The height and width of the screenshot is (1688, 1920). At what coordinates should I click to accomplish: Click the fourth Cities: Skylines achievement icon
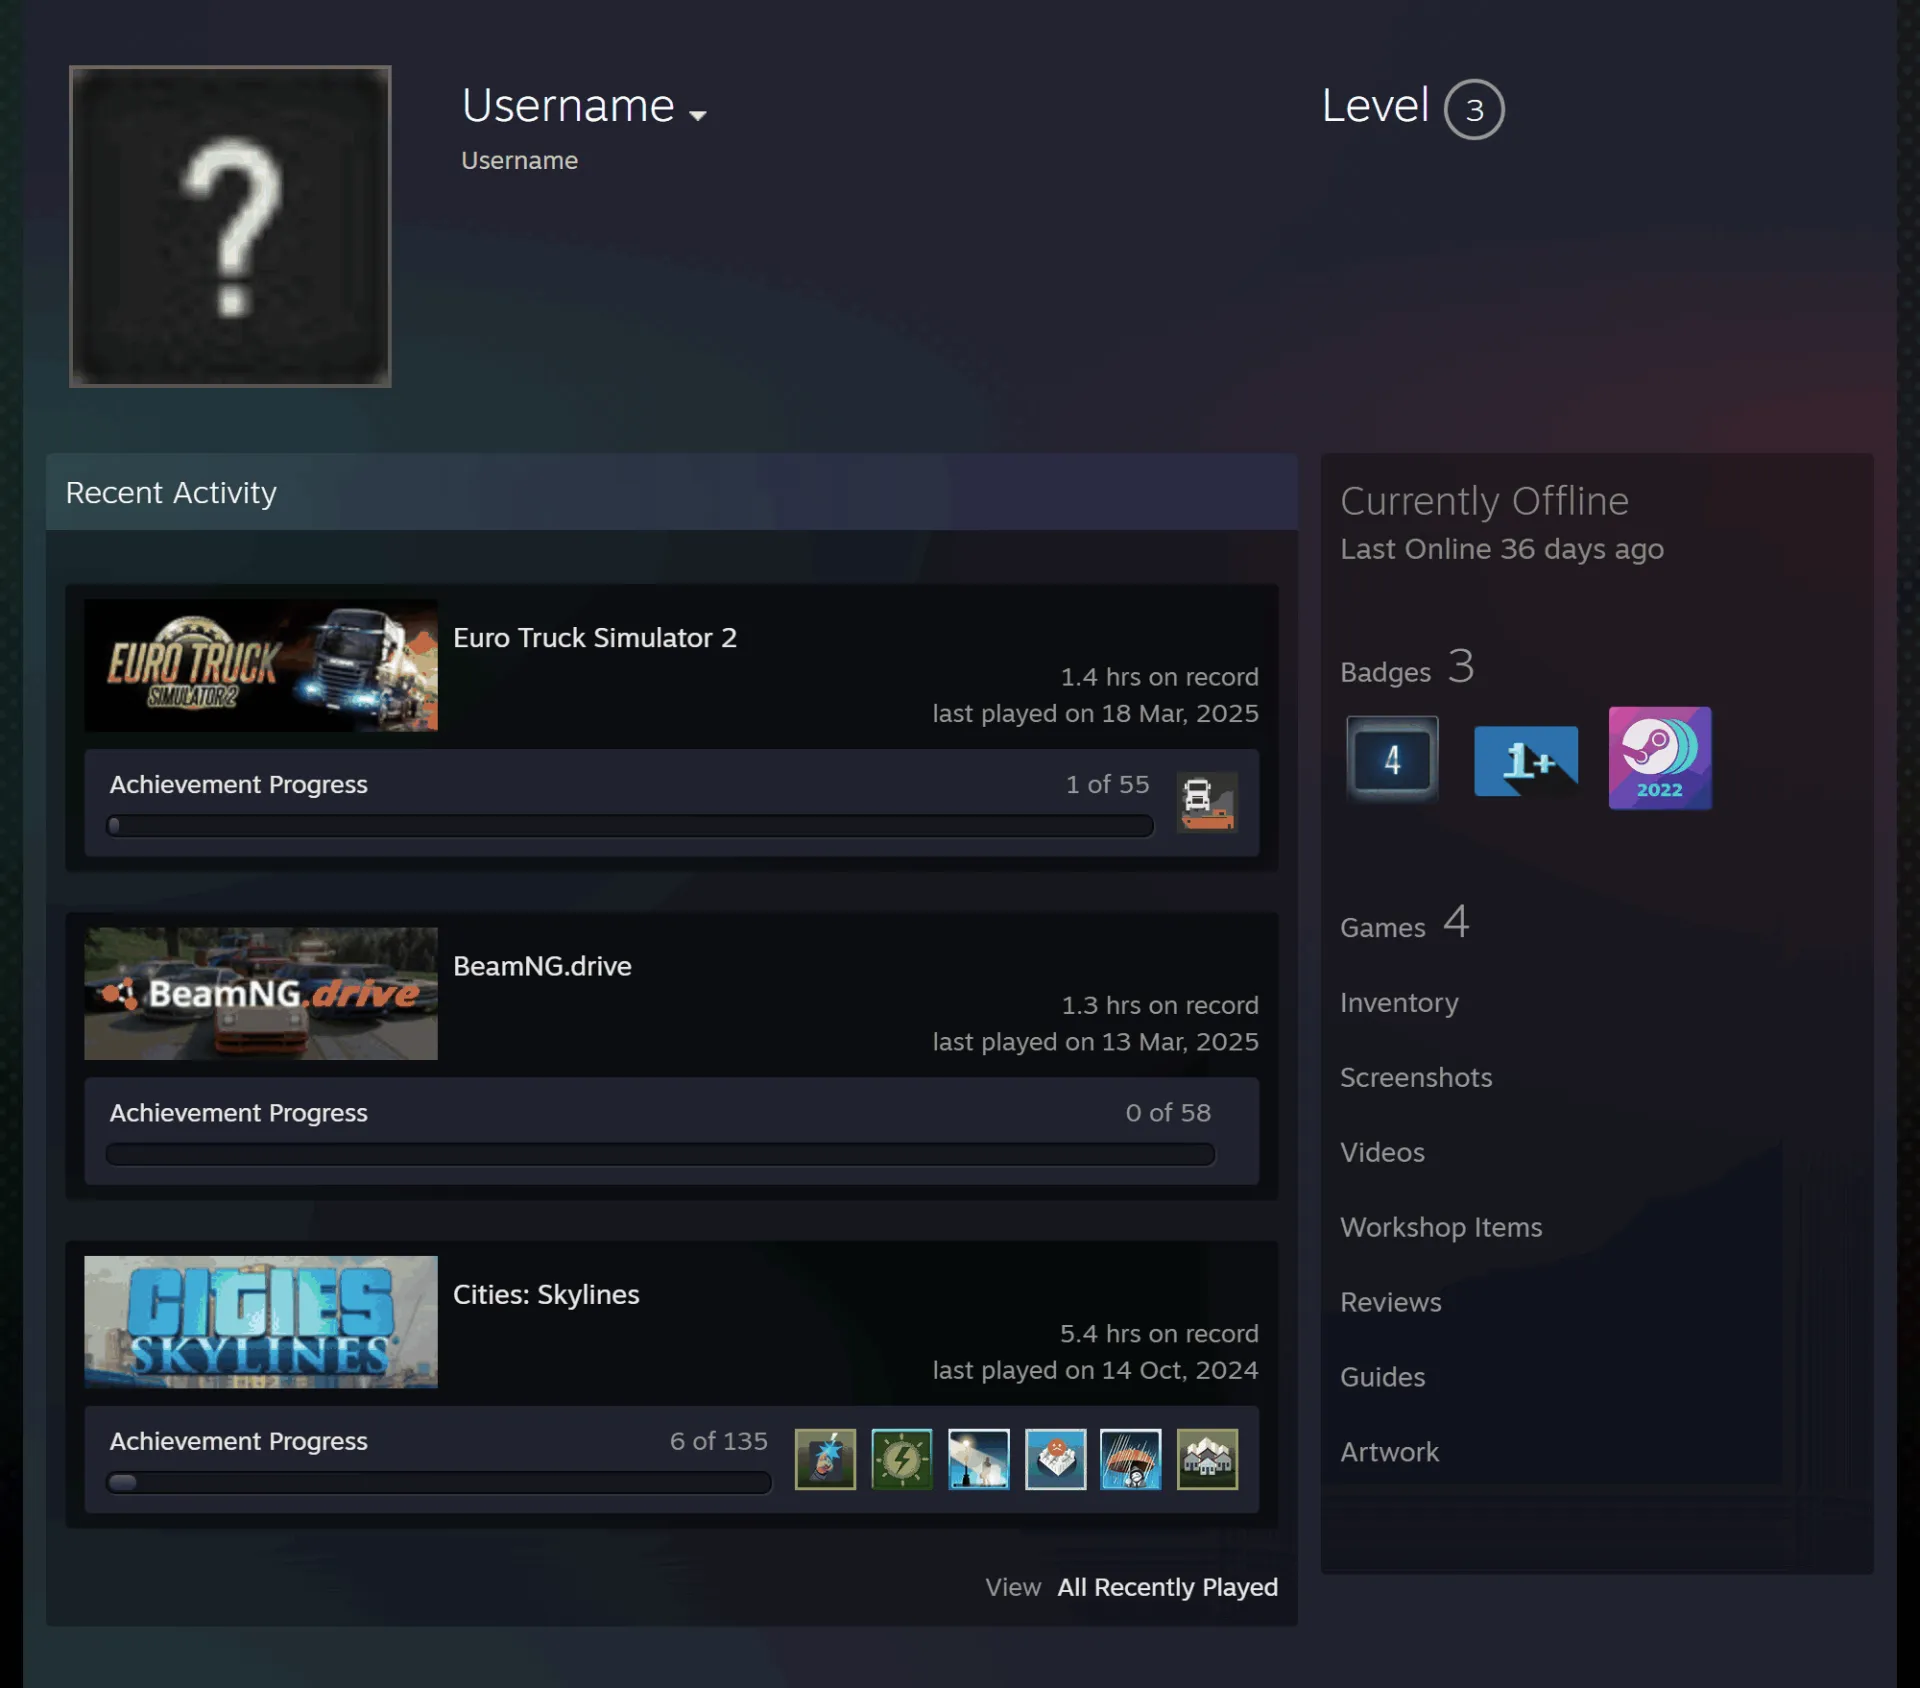click(x=1055, y=1459)
